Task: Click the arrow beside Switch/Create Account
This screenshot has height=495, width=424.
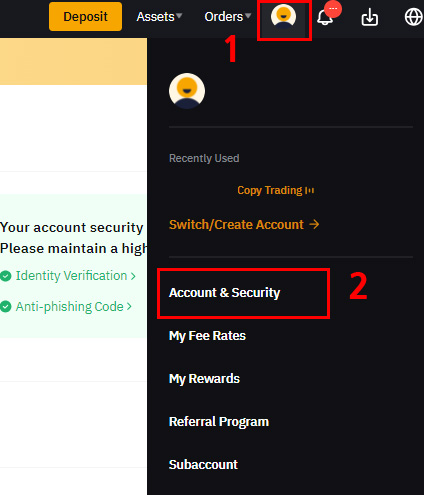Action: coord(314,224)
